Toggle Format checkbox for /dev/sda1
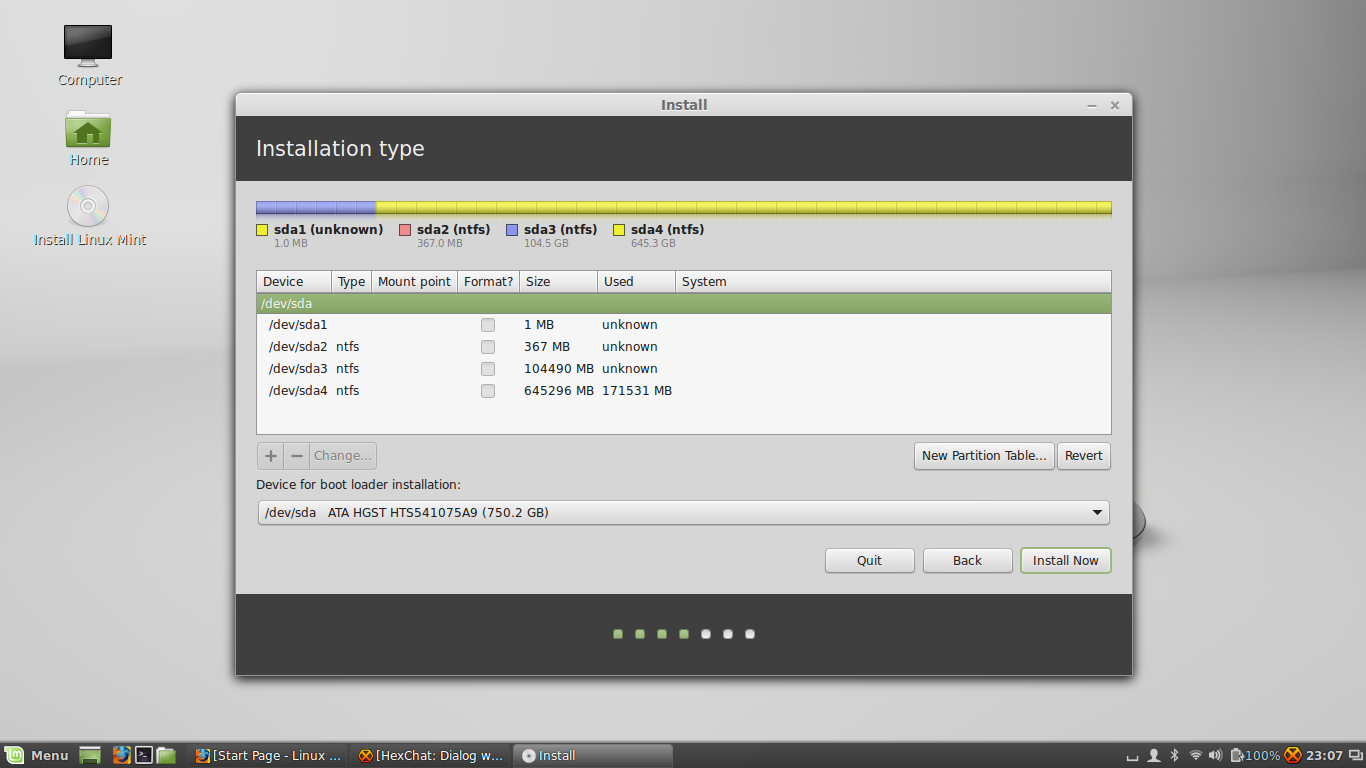1366x768 pixels. tap(488, 325)
